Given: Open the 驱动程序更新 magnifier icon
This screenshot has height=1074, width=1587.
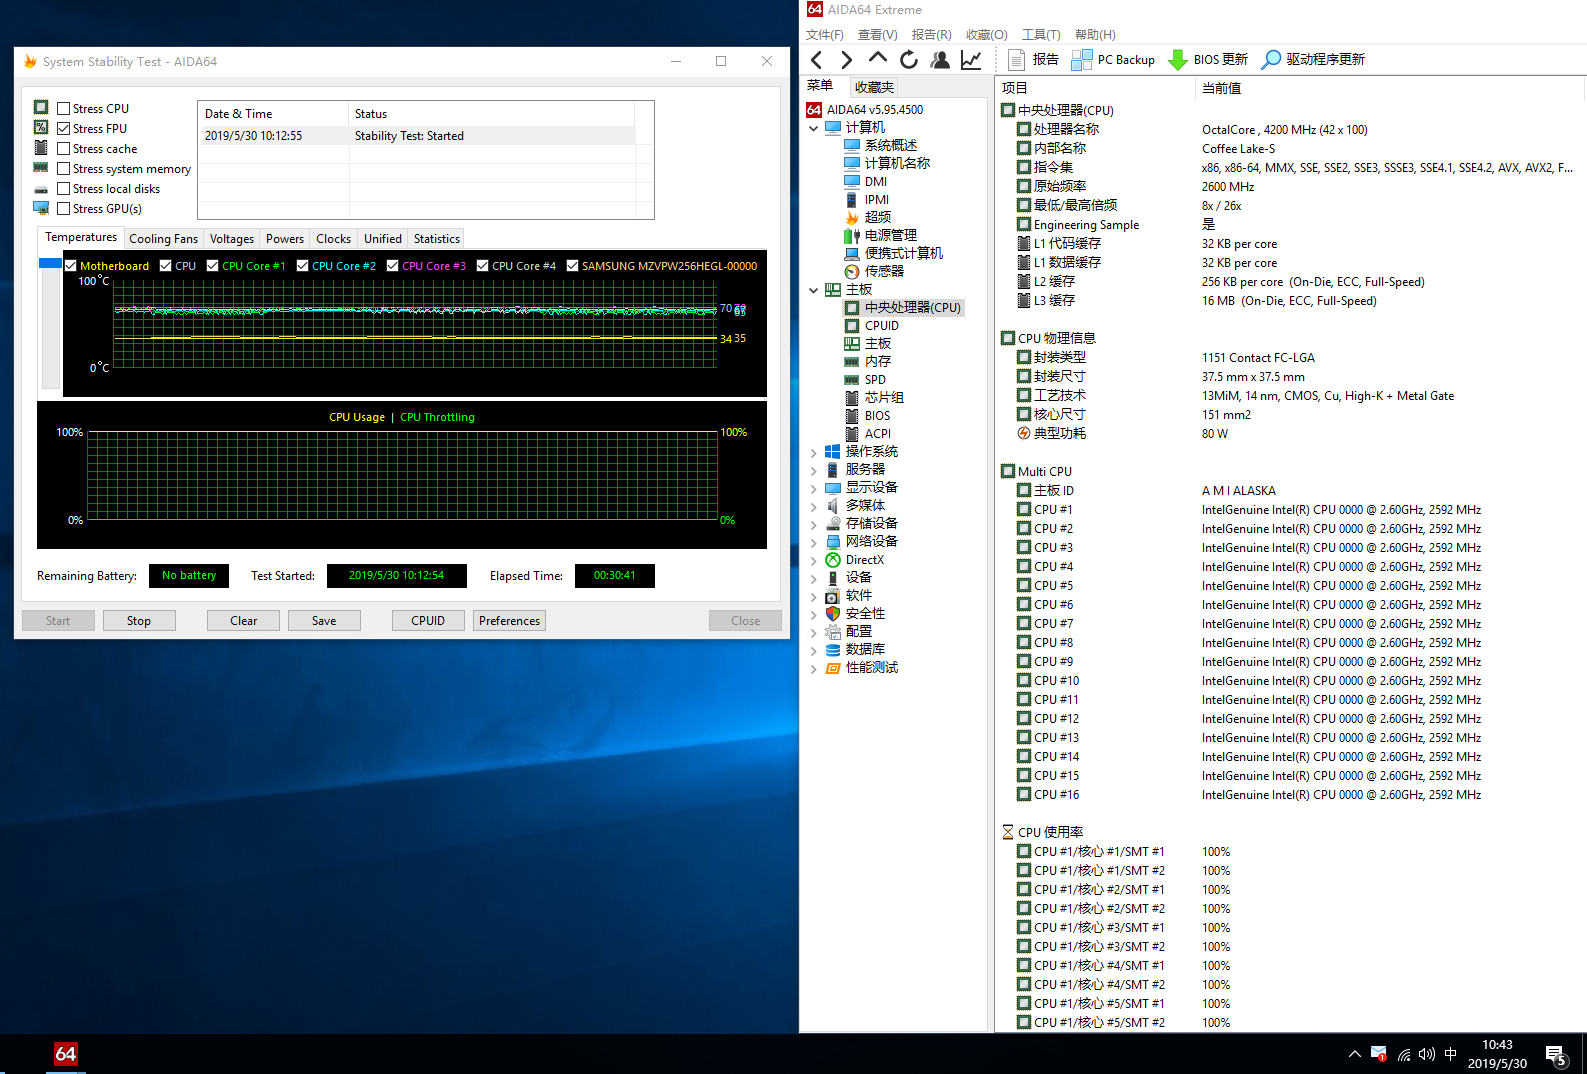Looking at the screenshot, I should 1271,60.
